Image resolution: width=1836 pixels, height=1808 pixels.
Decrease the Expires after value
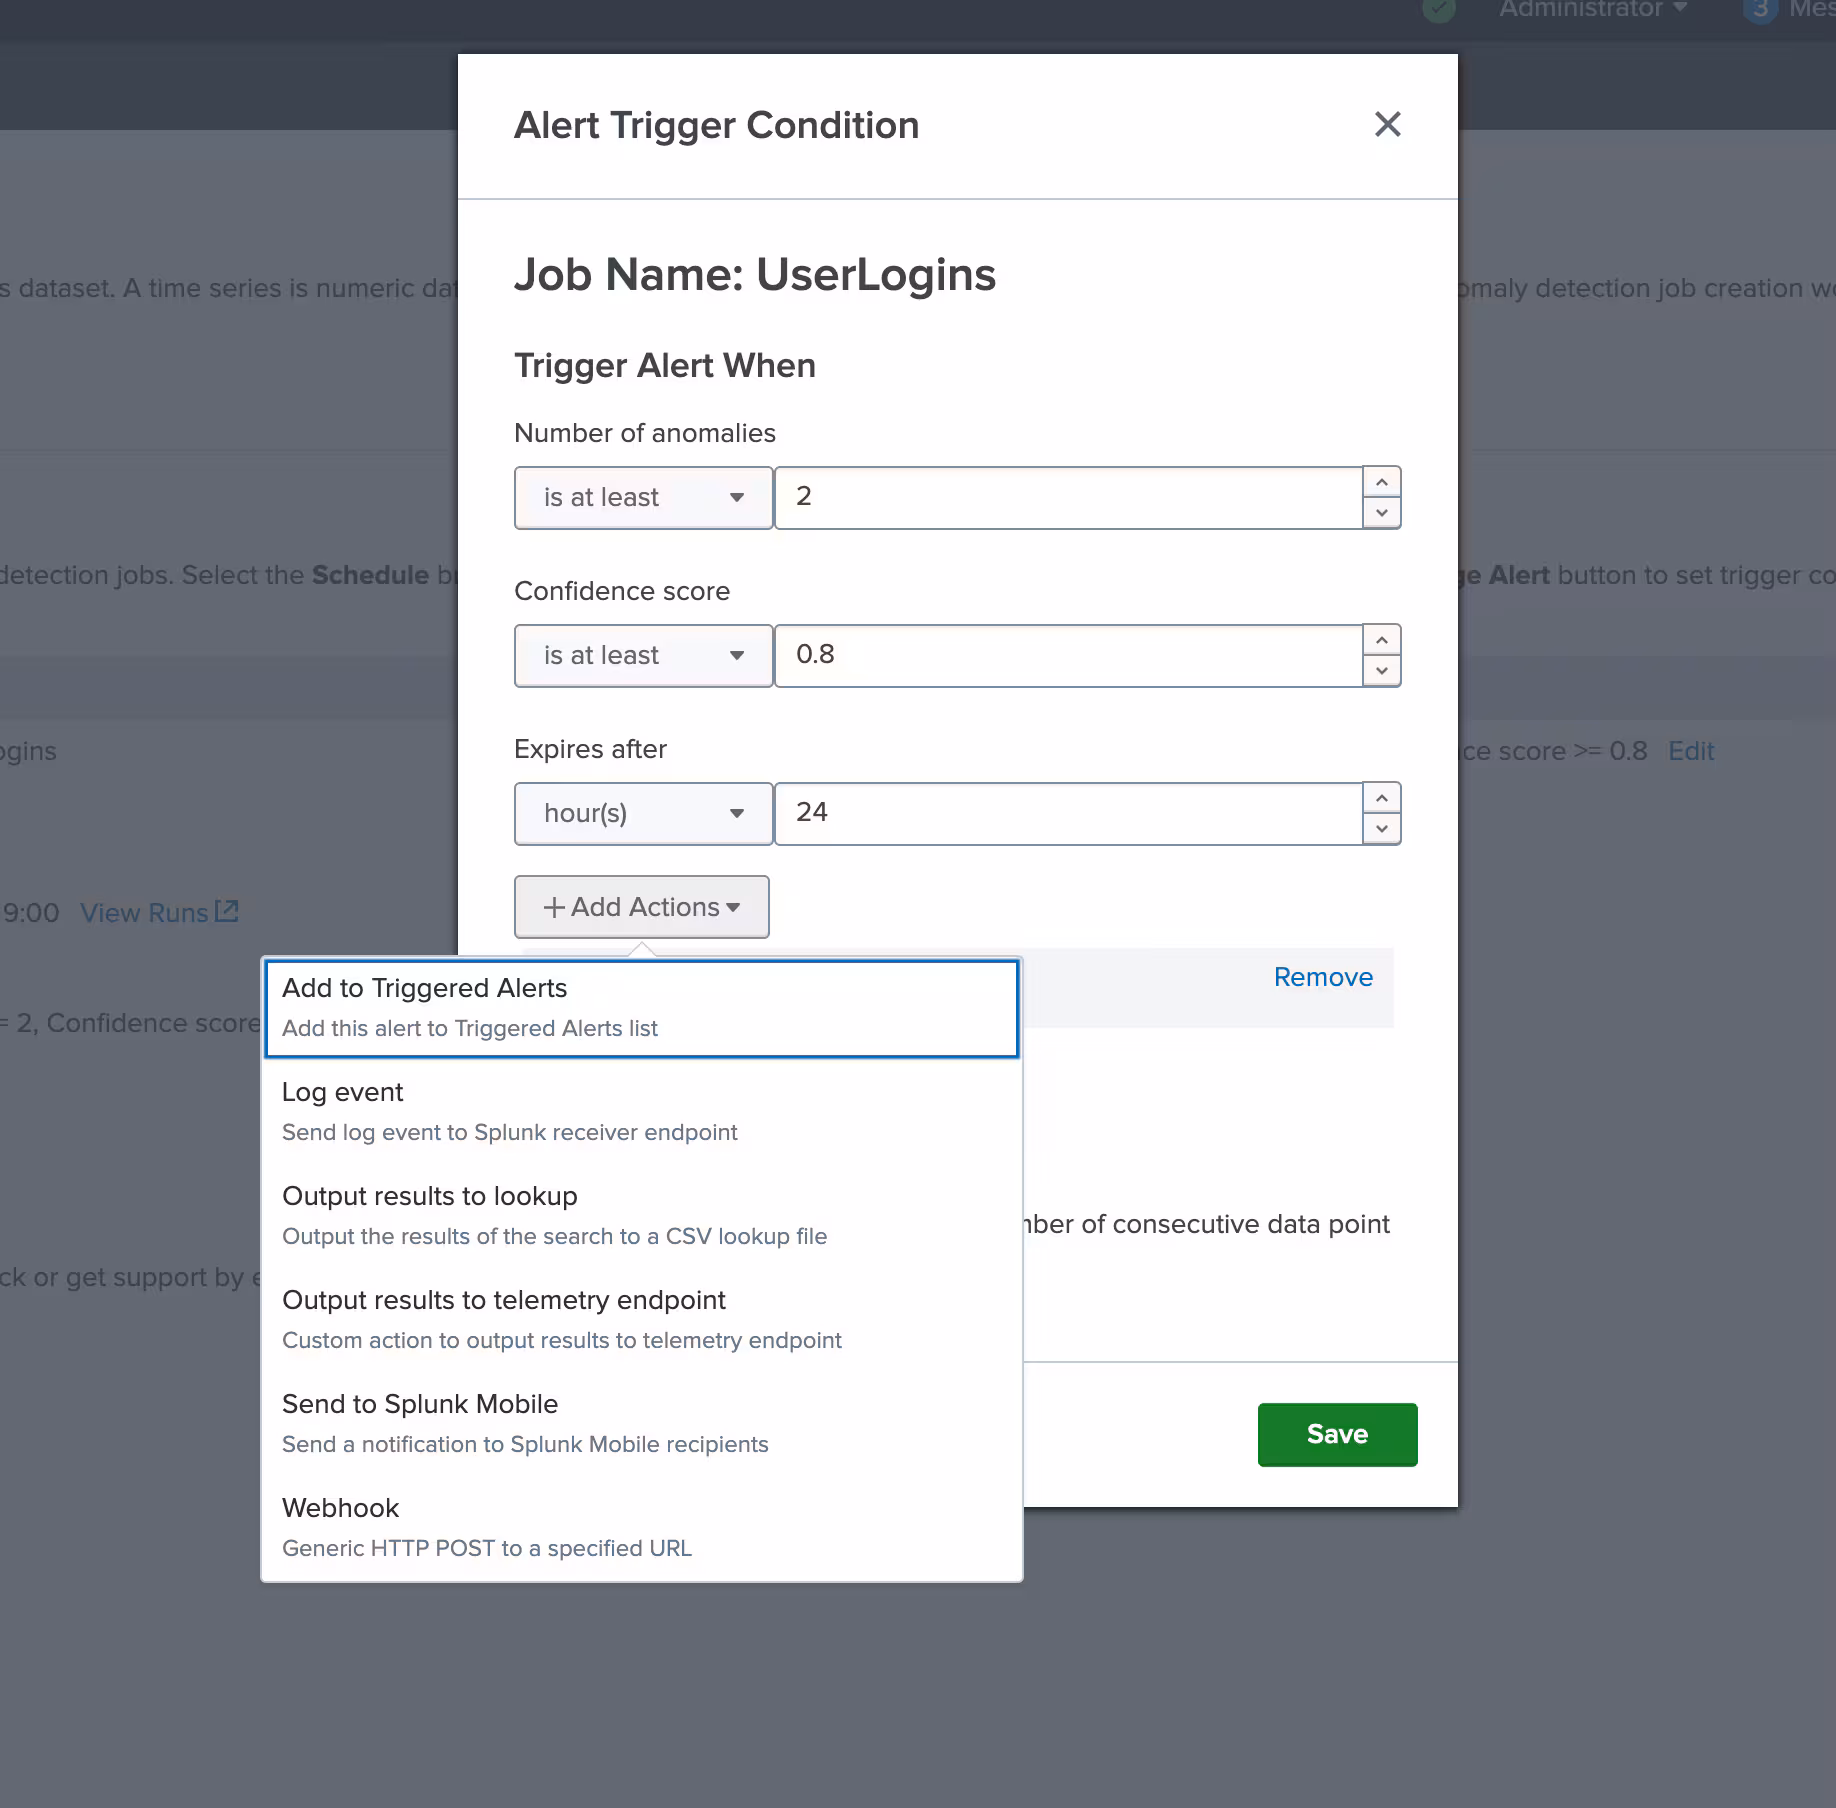1381,828
